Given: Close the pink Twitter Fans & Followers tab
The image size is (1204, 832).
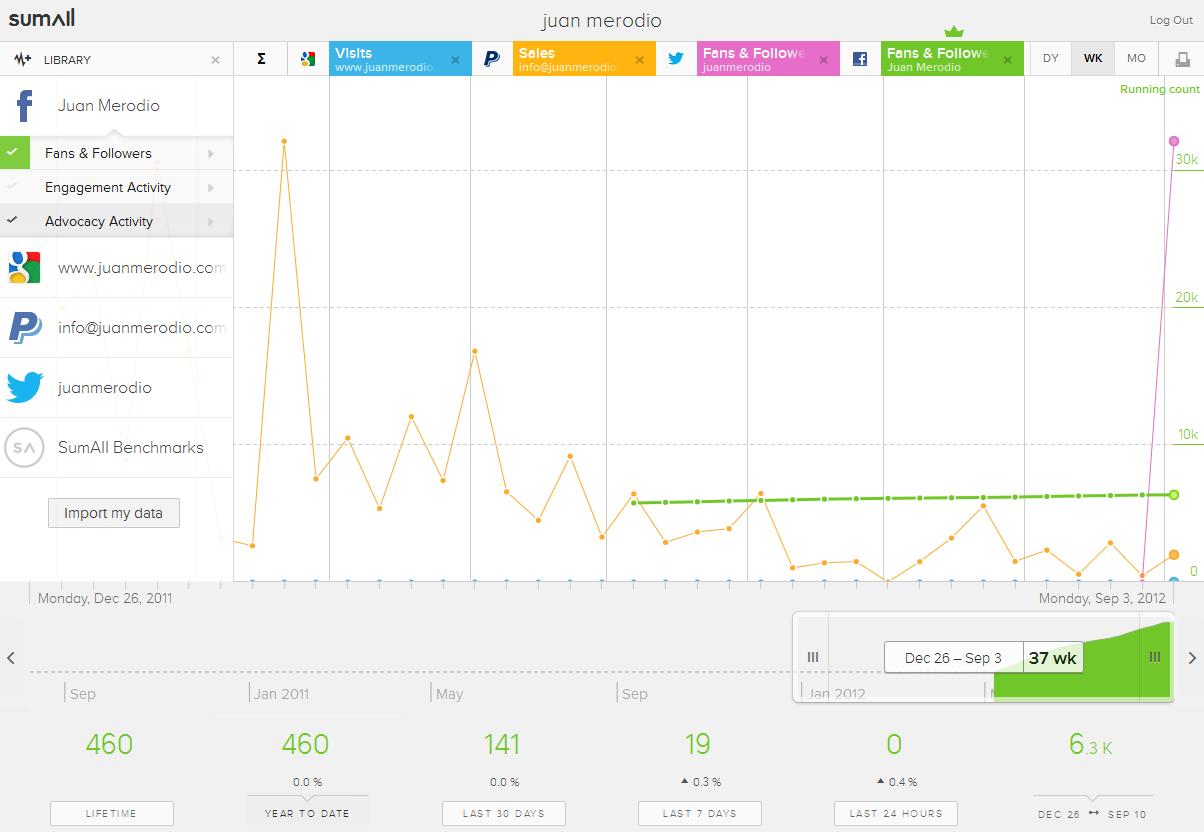Looking at the screenshot, I should [824, 60].
